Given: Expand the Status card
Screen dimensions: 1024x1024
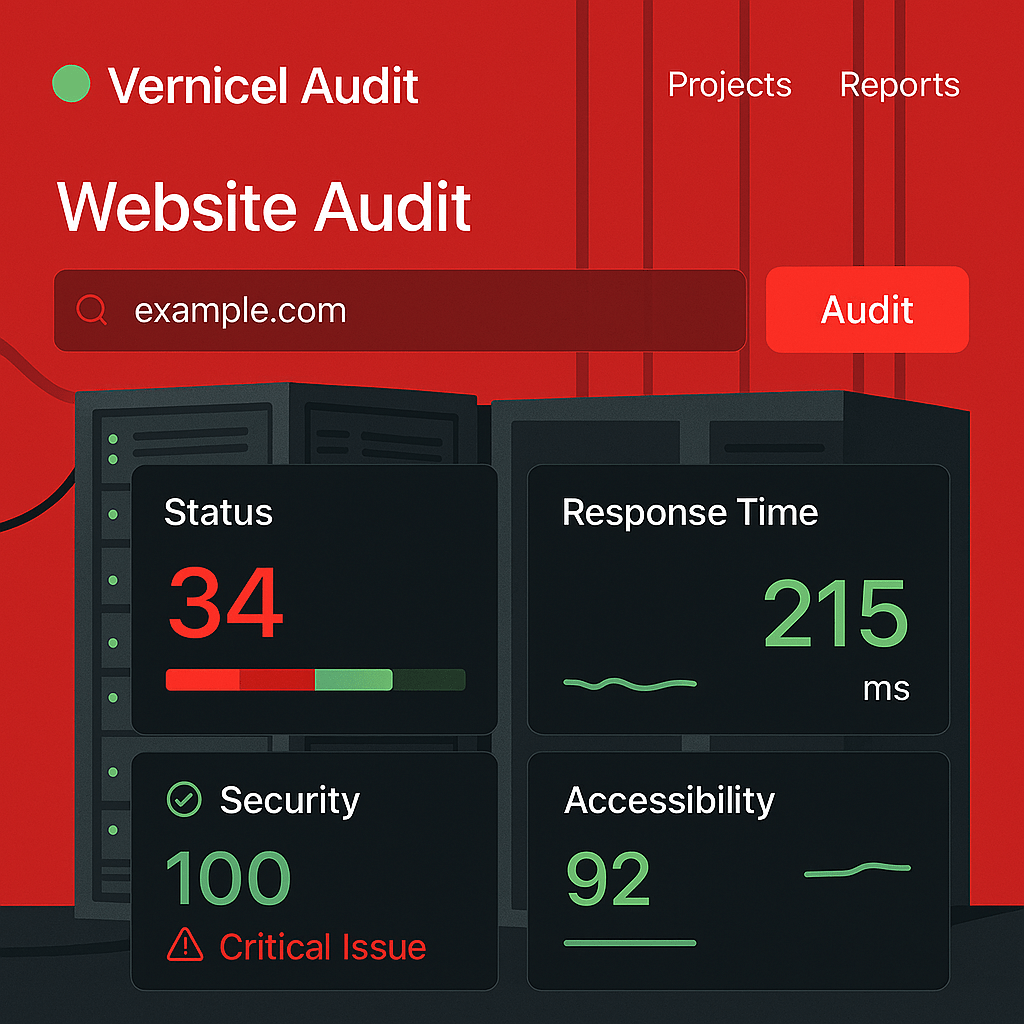Looking at the screenshot, I should click(x=315, y=597).
